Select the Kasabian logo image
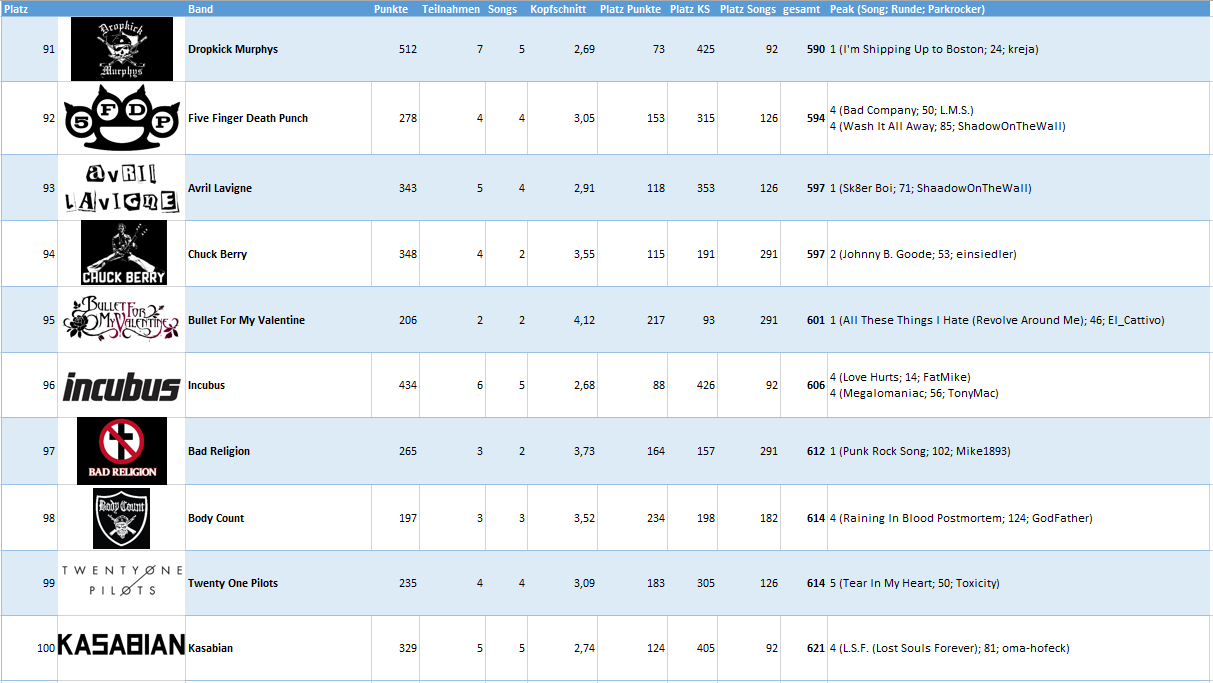 [122, 645]
